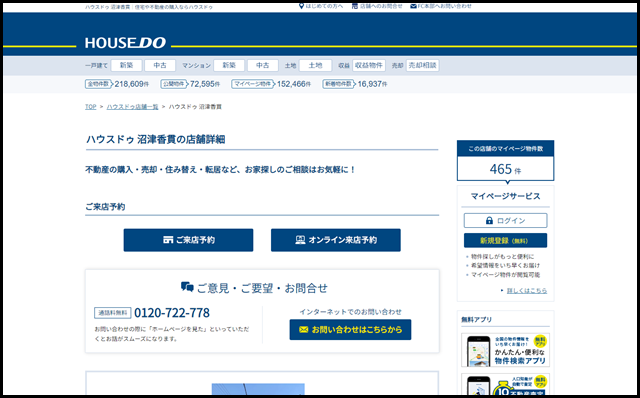This screenshot has width=640, height=398.
Task: Go to TOP in the breadcrumb
Action: (91, 107)
